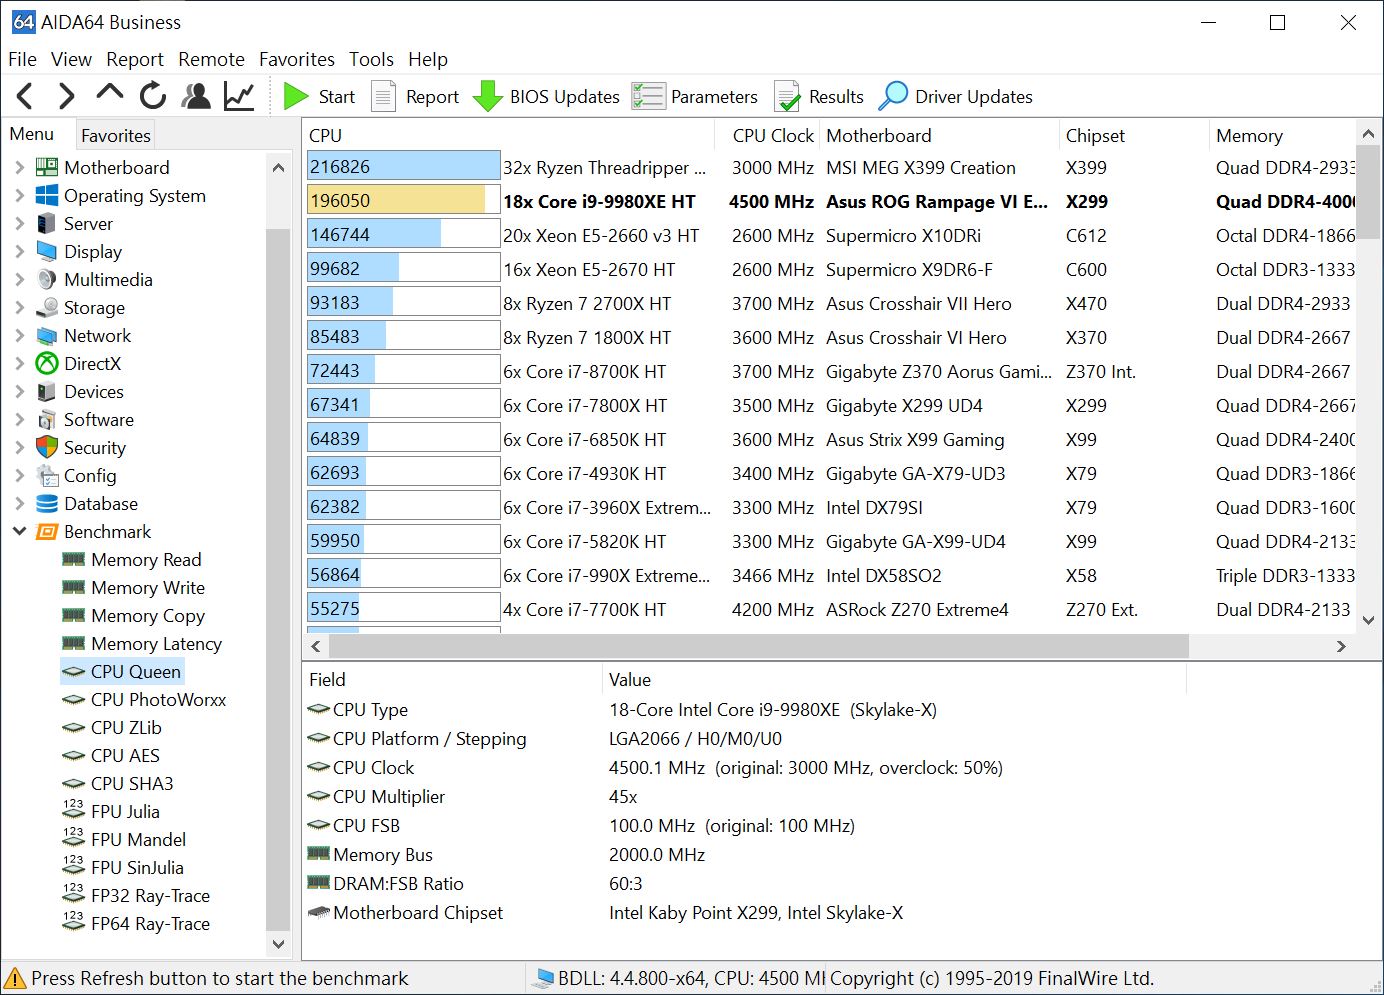The image size is (1384, 995).
Task: Open the CPU PhotoWorxx benchmark
Action: [x=158, y=699]
